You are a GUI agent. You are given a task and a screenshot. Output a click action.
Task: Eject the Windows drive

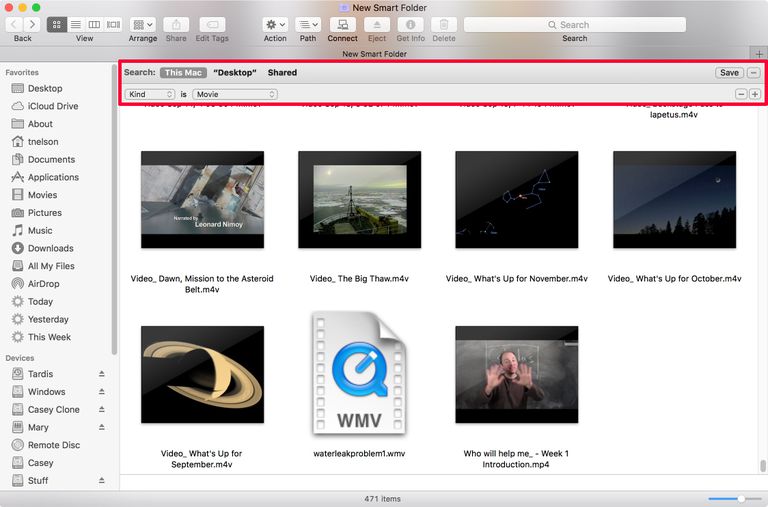[101, 391]
